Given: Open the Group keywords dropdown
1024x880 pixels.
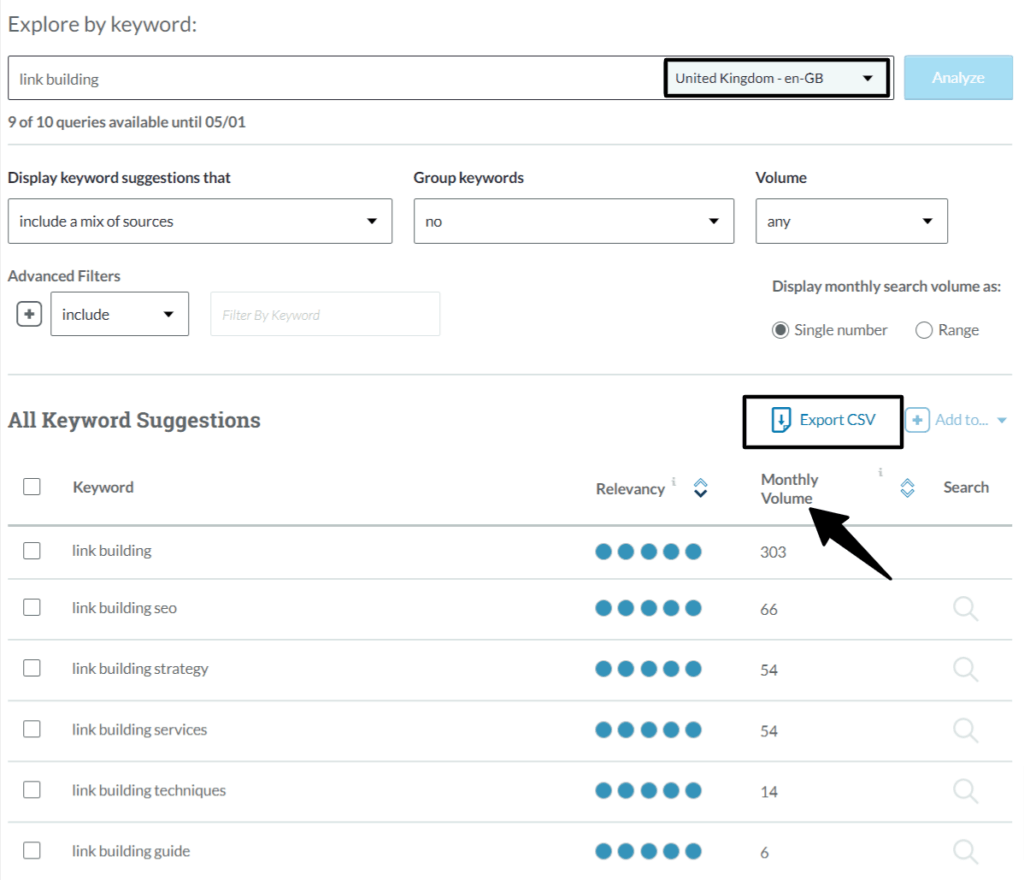Looking at the screenshot, I should (573, 221).
